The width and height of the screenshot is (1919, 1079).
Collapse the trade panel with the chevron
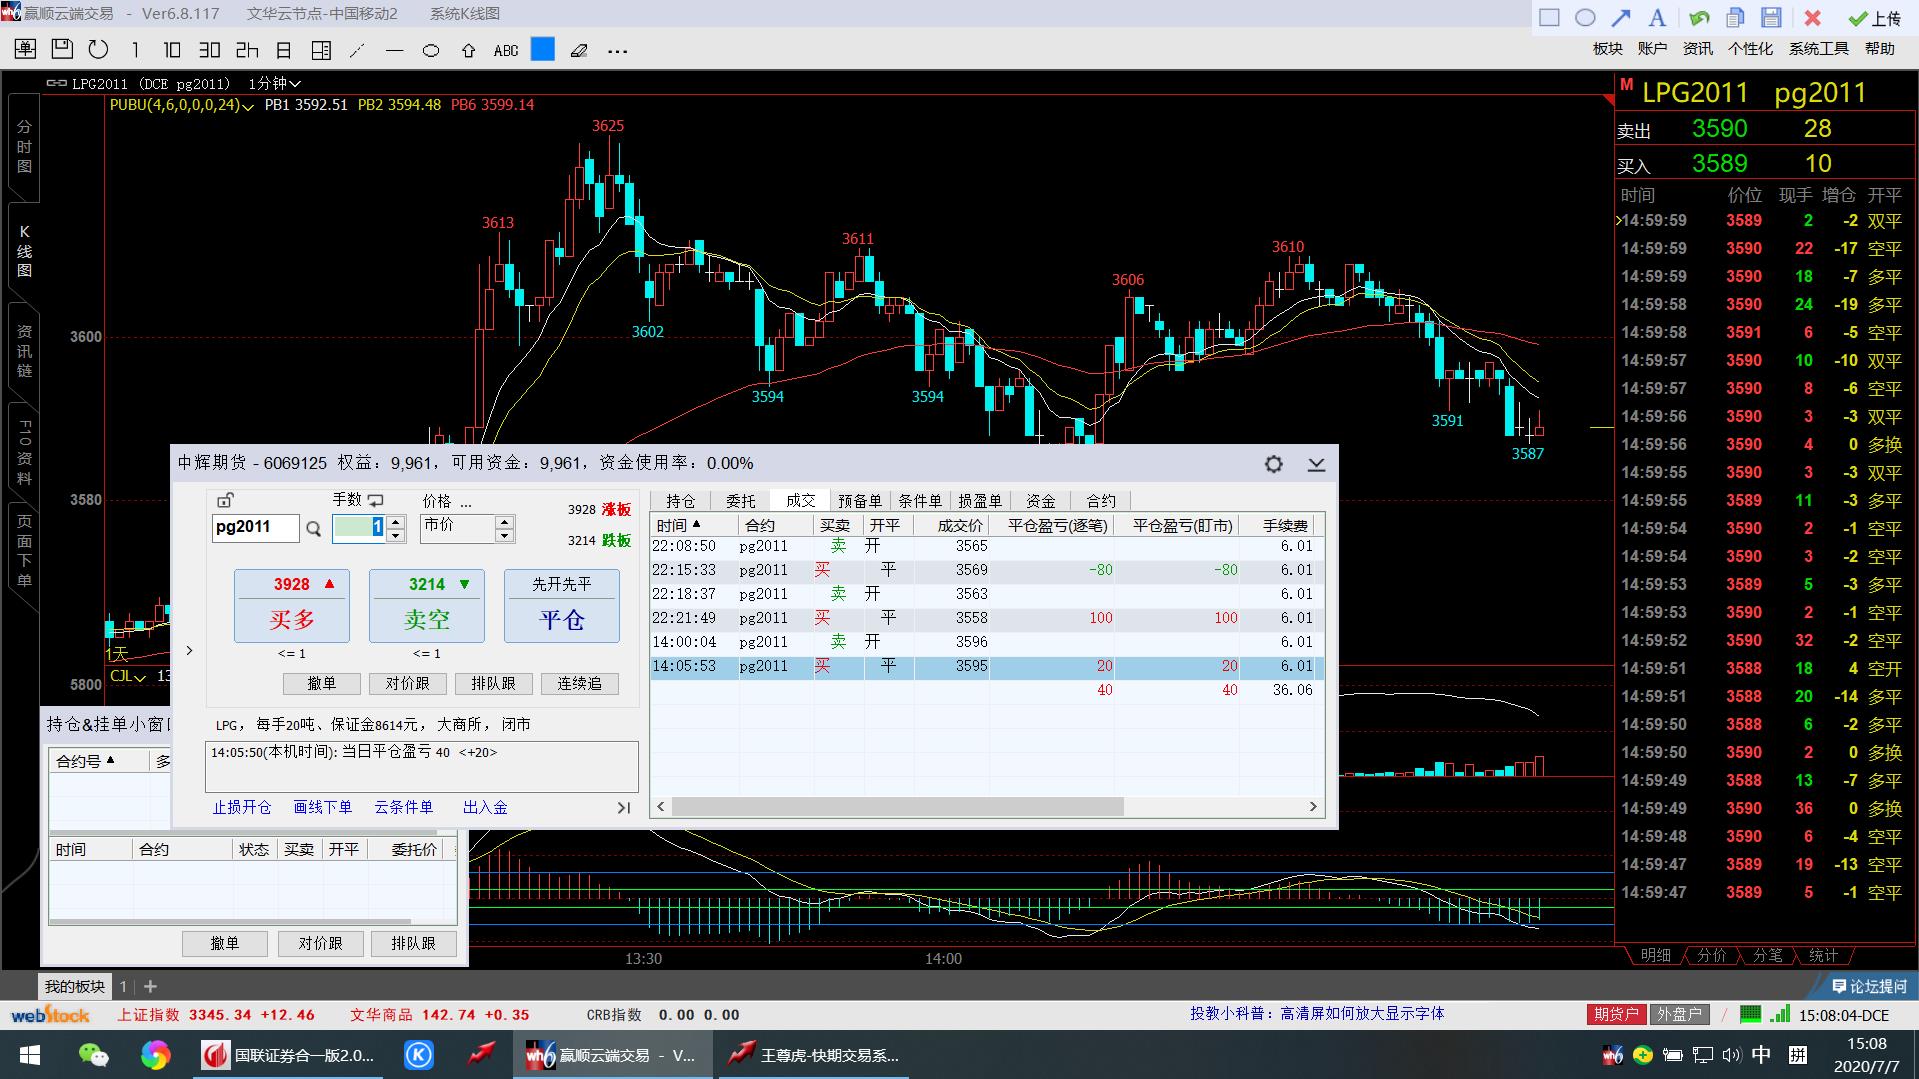(x=1316, y=464)
